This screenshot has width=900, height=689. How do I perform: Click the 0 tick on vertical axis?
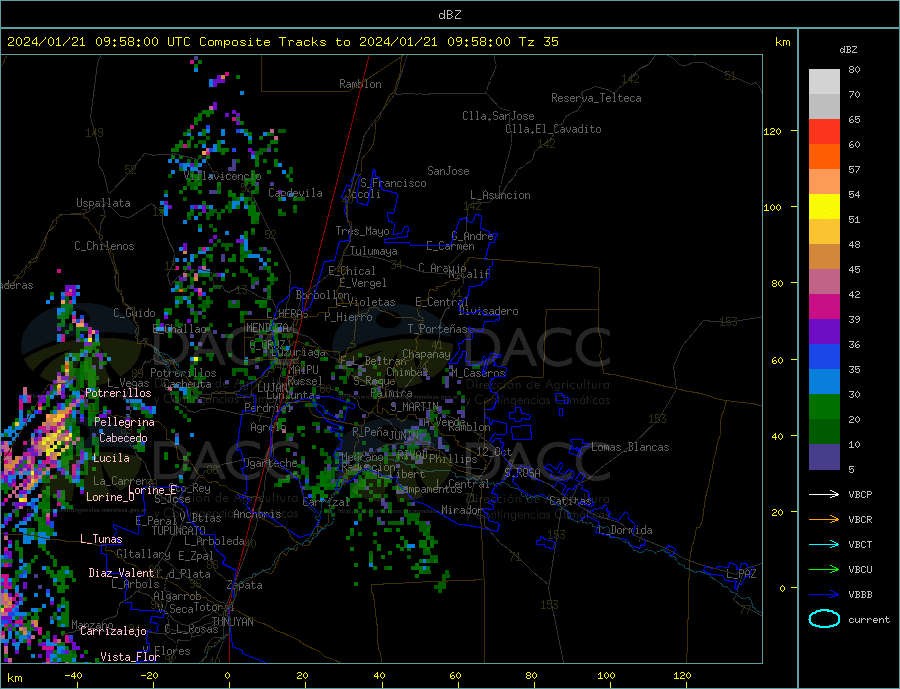(x=782, y=588)
